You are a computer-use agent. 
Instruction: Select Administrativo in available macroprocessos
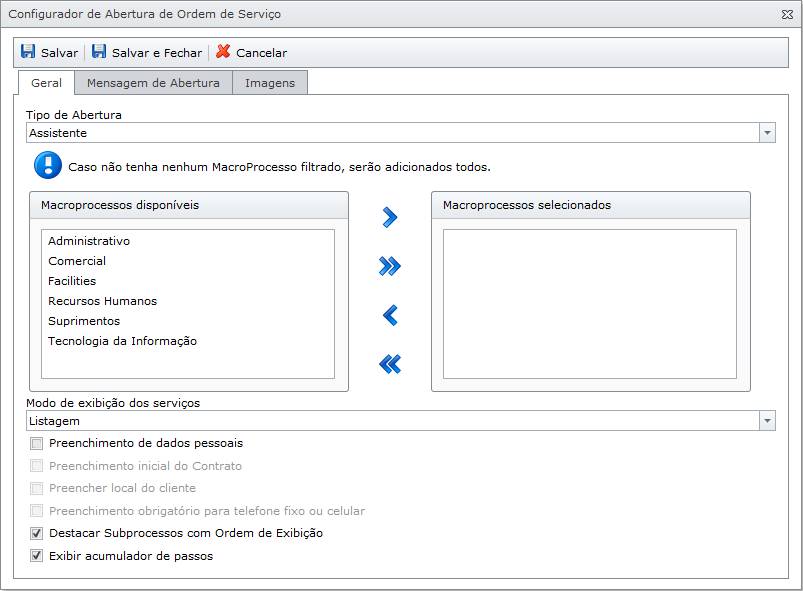(x=89, y=241)
